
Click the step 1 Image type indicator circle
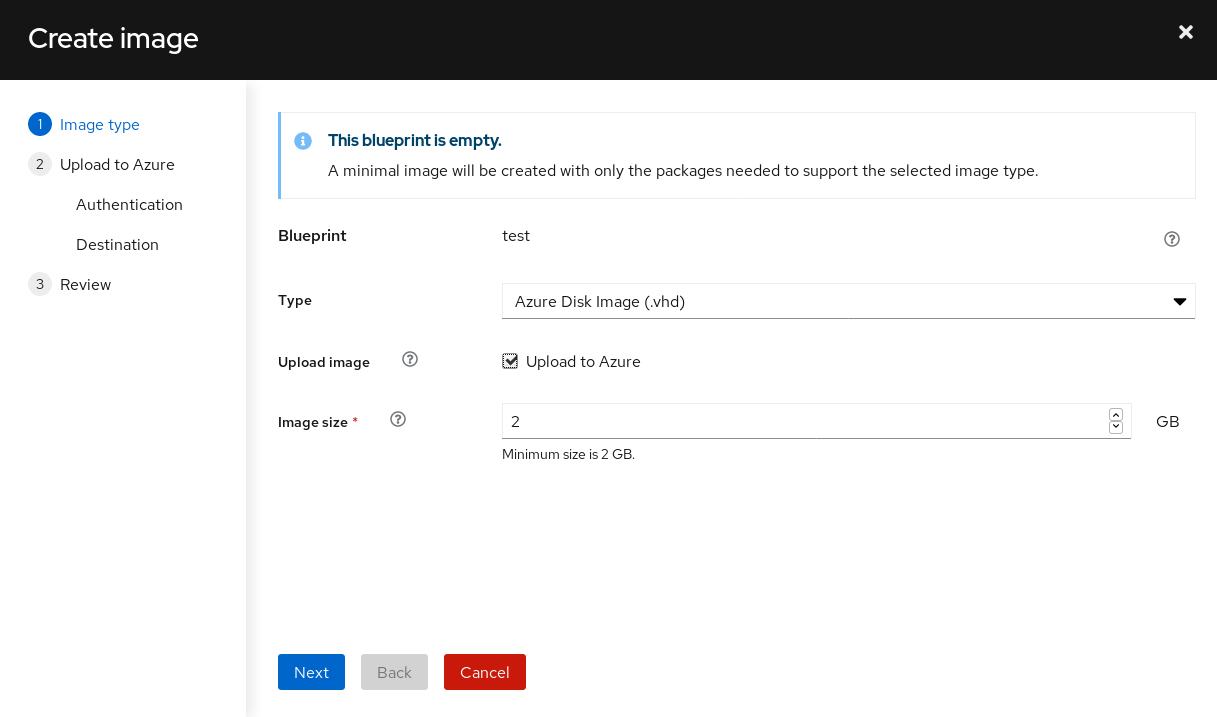tap(40, 124)
